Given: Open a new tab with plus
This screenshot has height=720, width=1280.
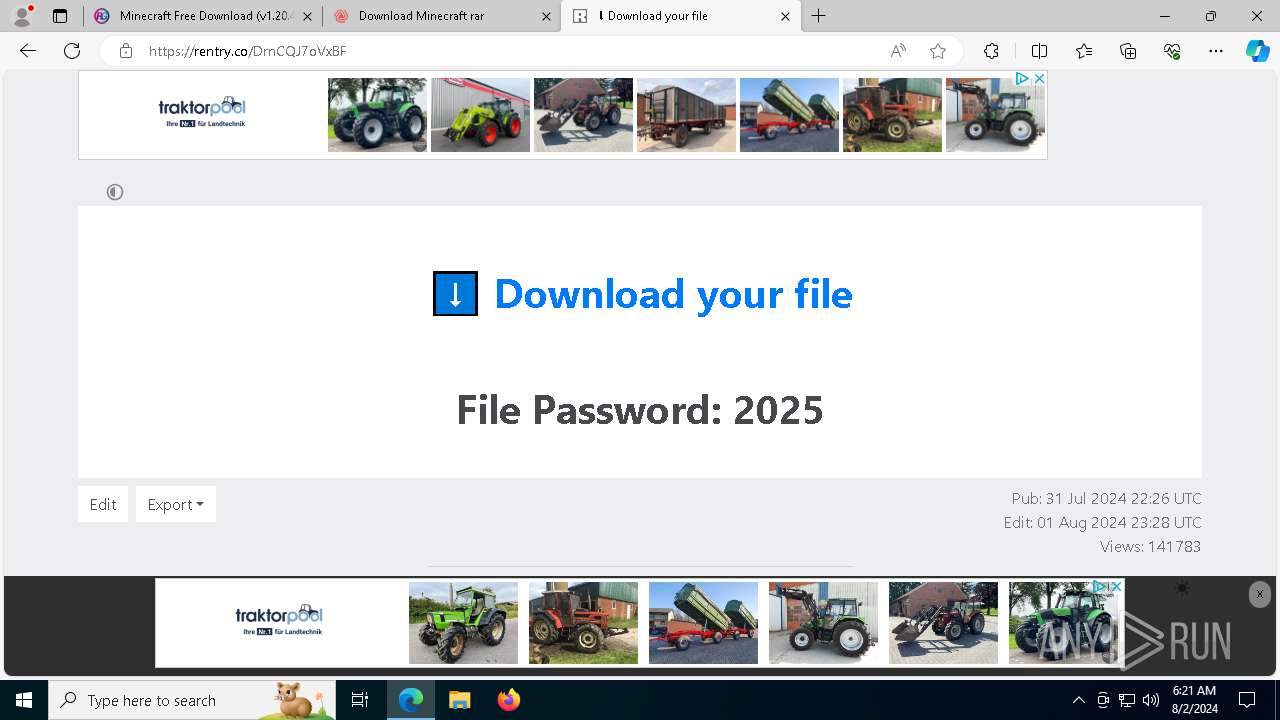Looking at the screenshot, I should pyautogui.click(x=819, y=16).
